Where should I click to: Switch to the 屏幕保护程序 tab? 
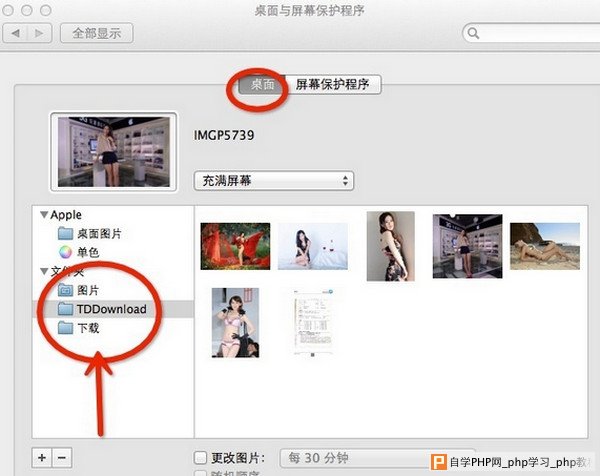pos(333,84)
